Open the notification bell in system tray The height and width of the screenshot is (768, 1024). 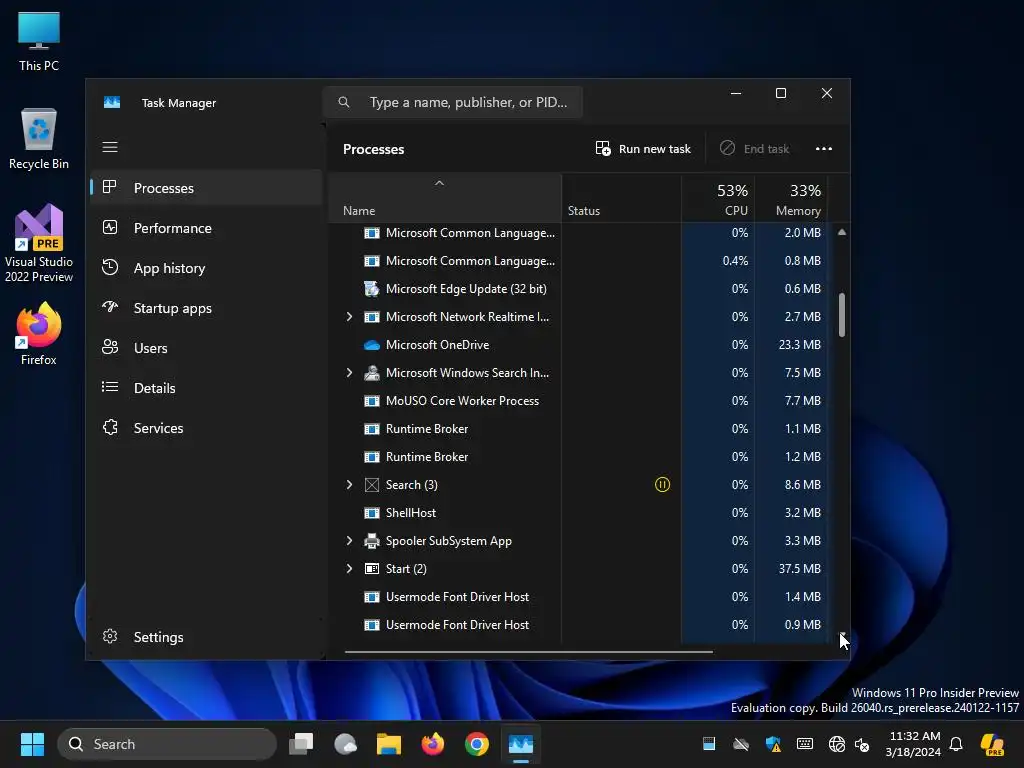(956, 744)
